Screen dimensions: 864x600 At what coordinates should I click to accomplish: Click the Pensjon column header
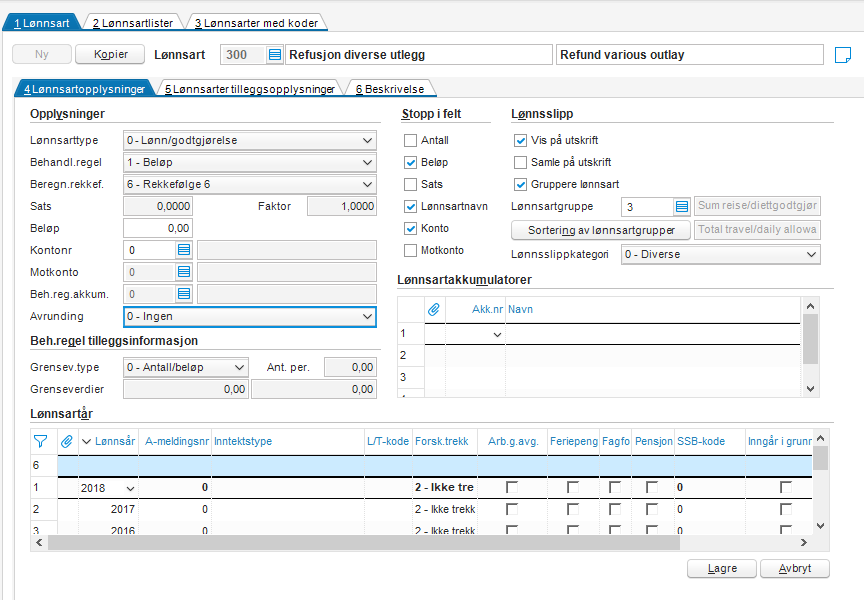coord(654,441)
